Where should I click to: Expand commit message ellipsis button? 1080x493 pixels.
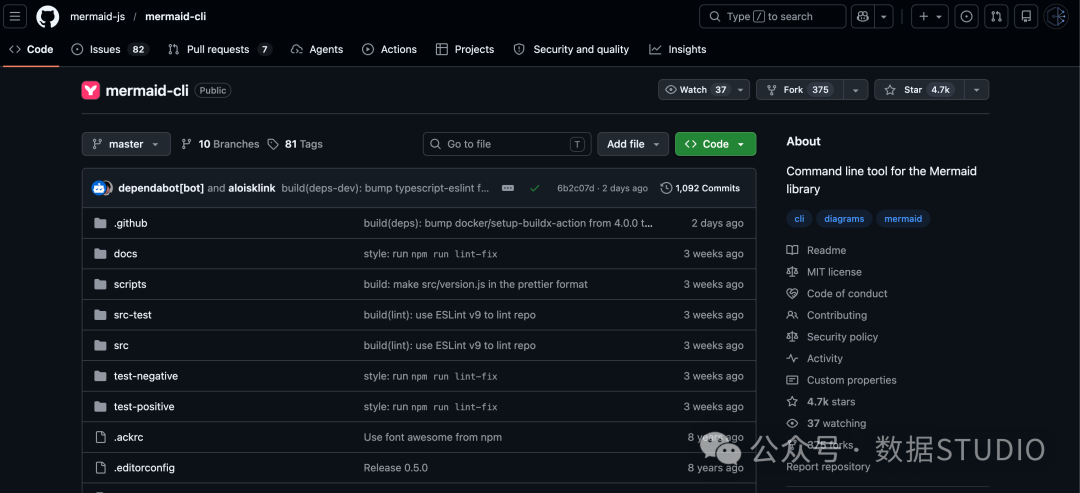tap(508, 188)
